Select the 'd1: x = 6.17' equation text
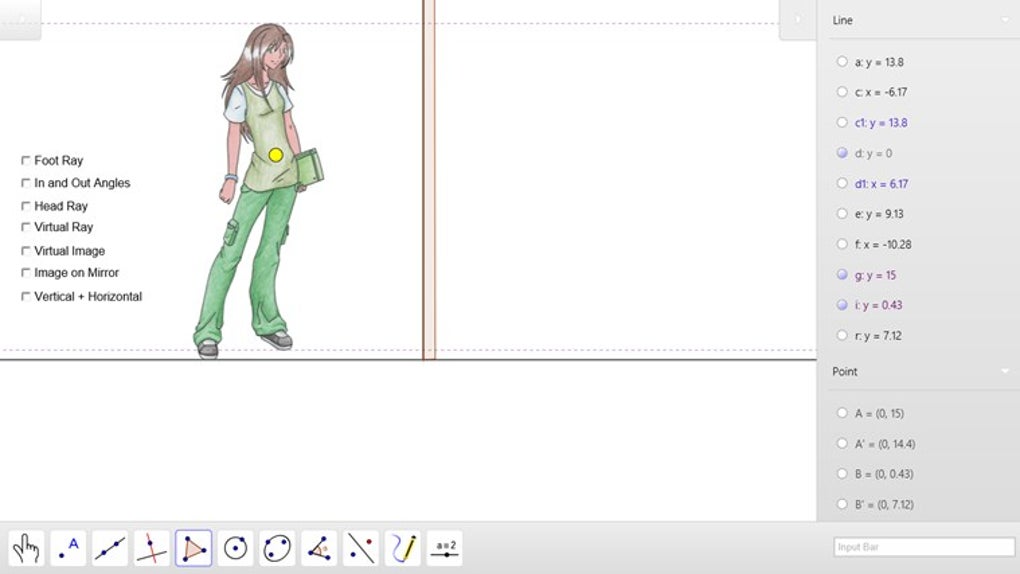This screenshot has width=1020, height=574. tap(881, 184)
